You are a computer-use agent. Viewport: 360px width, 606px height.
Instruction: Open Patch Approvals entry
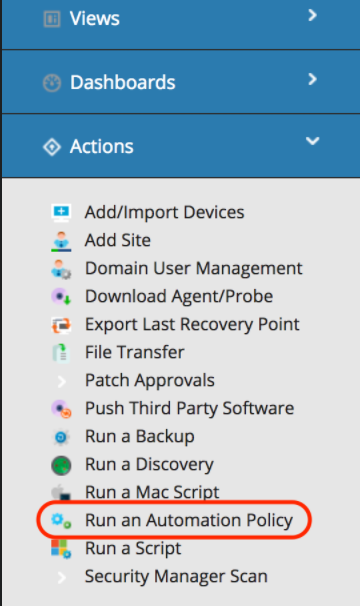click(x=149, y=381)
